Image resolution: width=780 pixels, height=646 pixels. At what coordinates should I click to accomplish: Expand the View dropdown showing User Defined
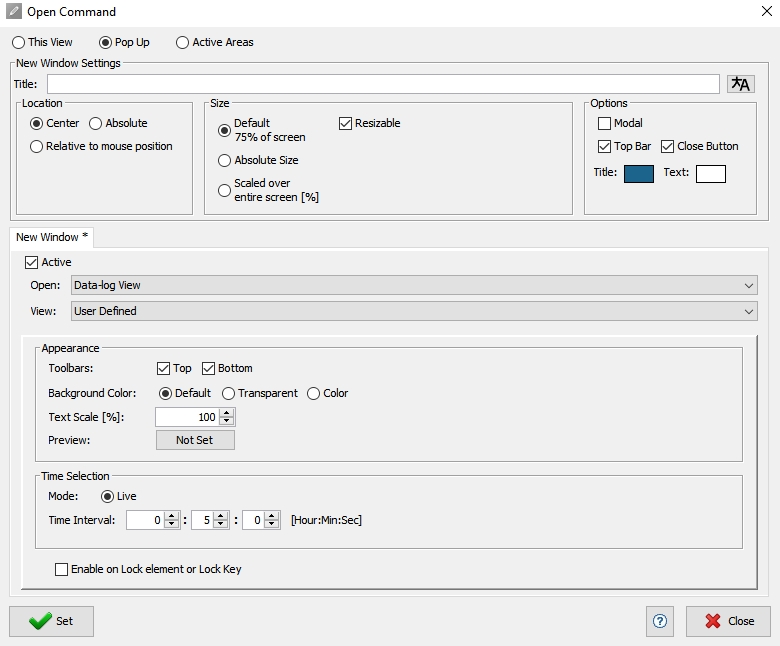pos(414,311)
